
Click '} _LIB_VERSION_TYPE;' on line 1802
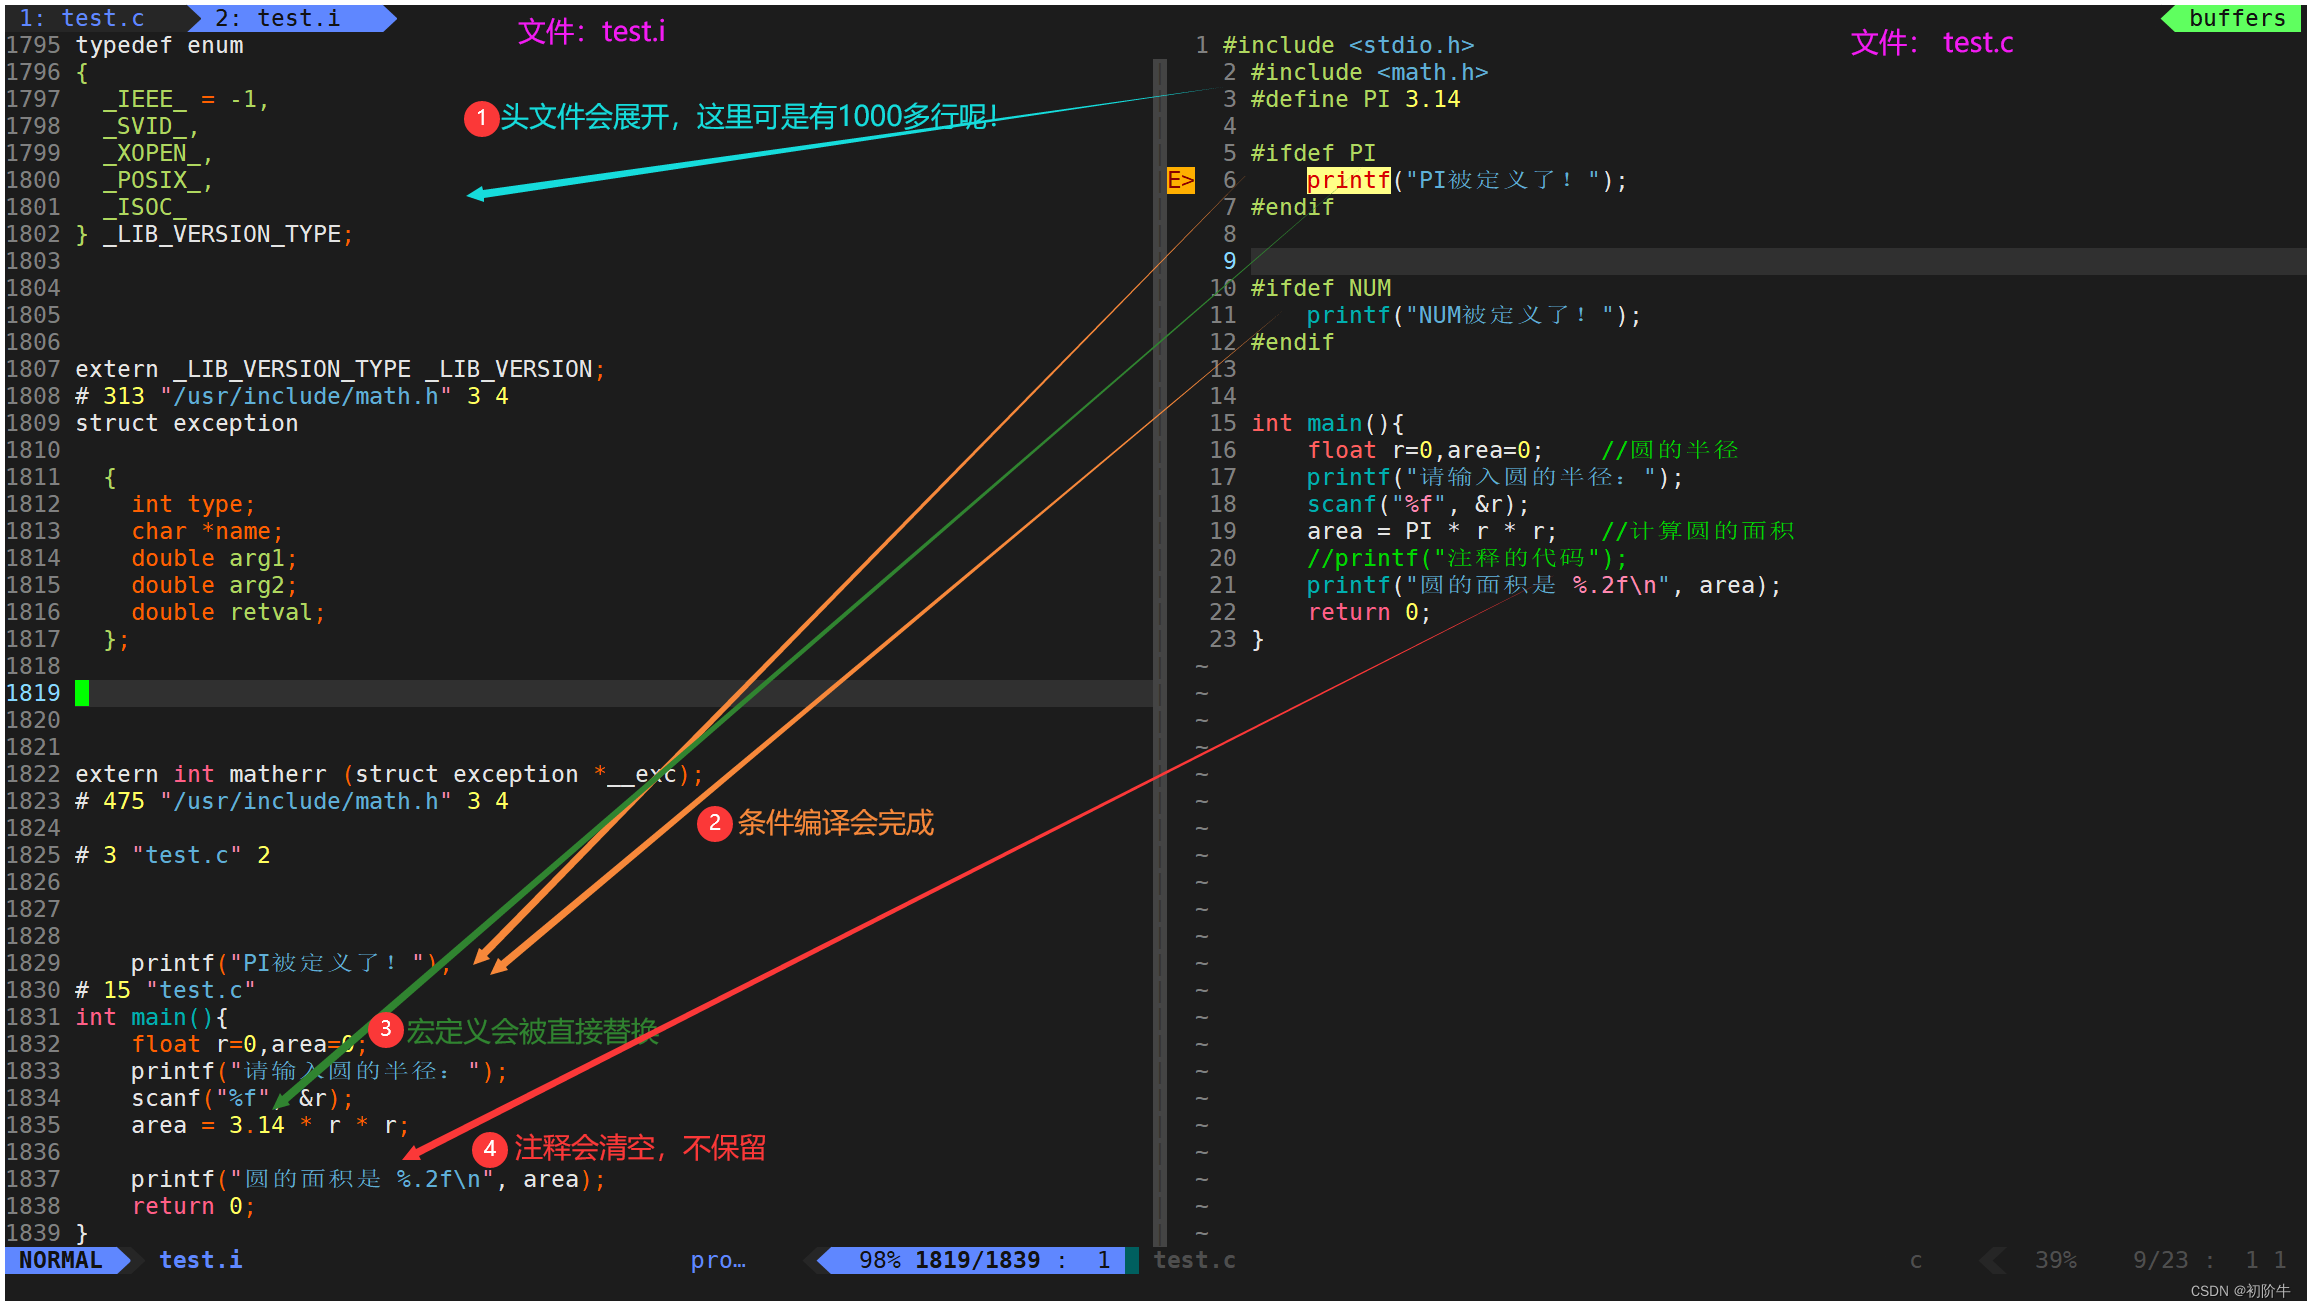[x=215, y=234]
